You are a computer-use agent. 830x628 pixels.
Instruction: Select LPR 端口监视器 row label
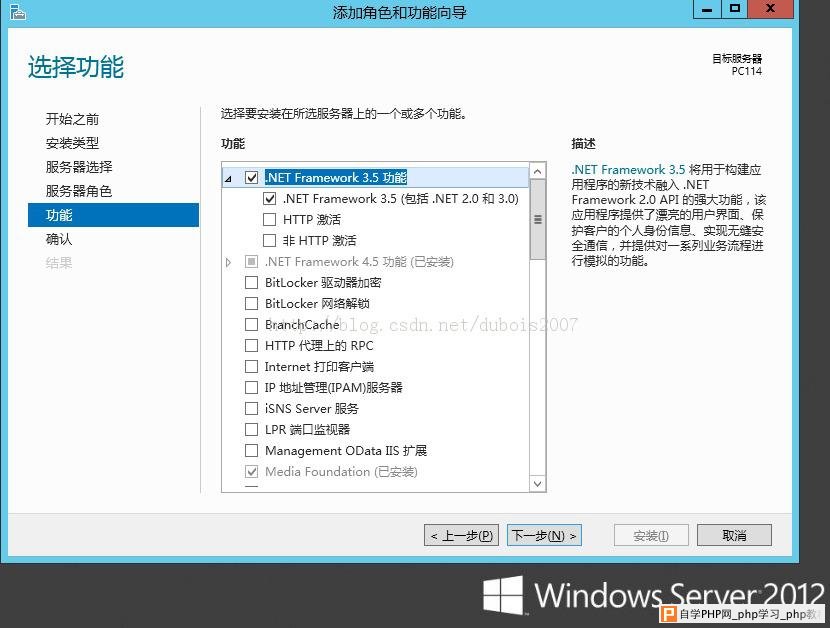(308, 429)
